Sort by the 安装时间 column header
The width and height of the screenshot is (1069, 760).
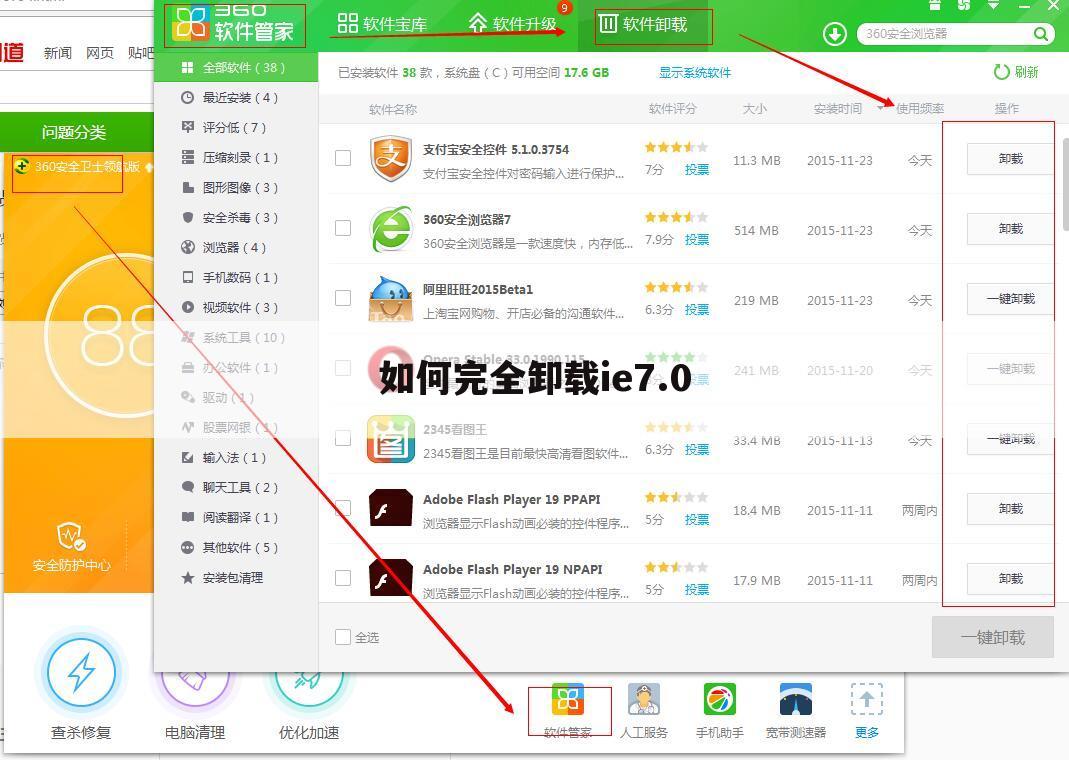click(x=838, y=108)
